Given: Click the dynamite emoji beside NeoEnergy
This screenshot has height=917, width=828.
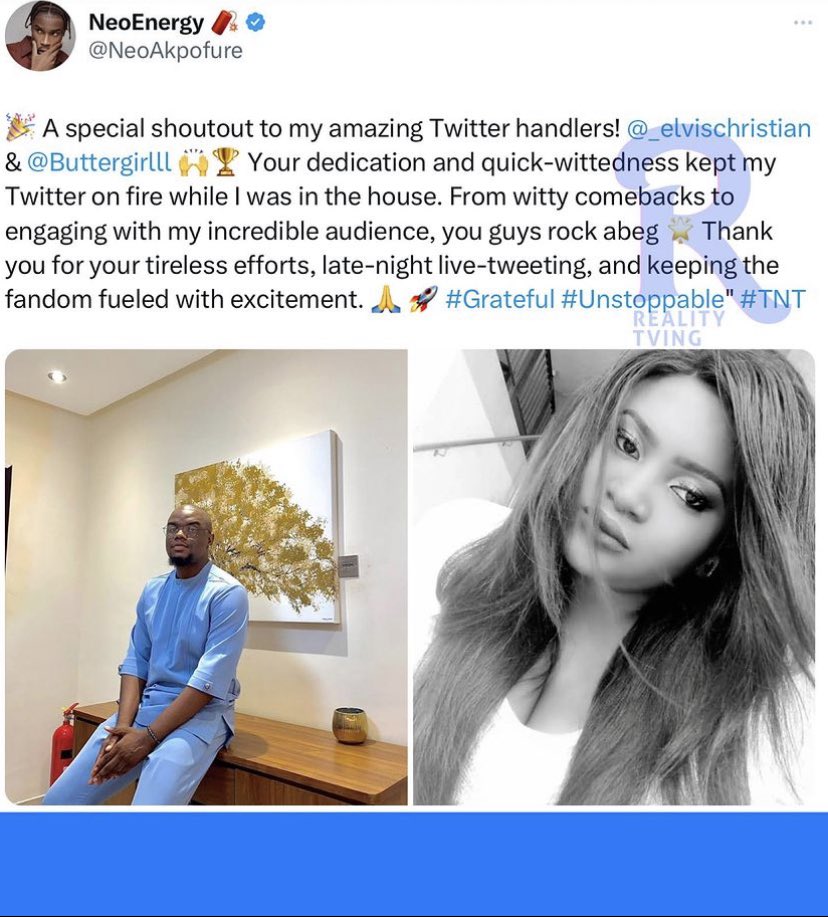Looking at the screenshot, I should (223, 22).
